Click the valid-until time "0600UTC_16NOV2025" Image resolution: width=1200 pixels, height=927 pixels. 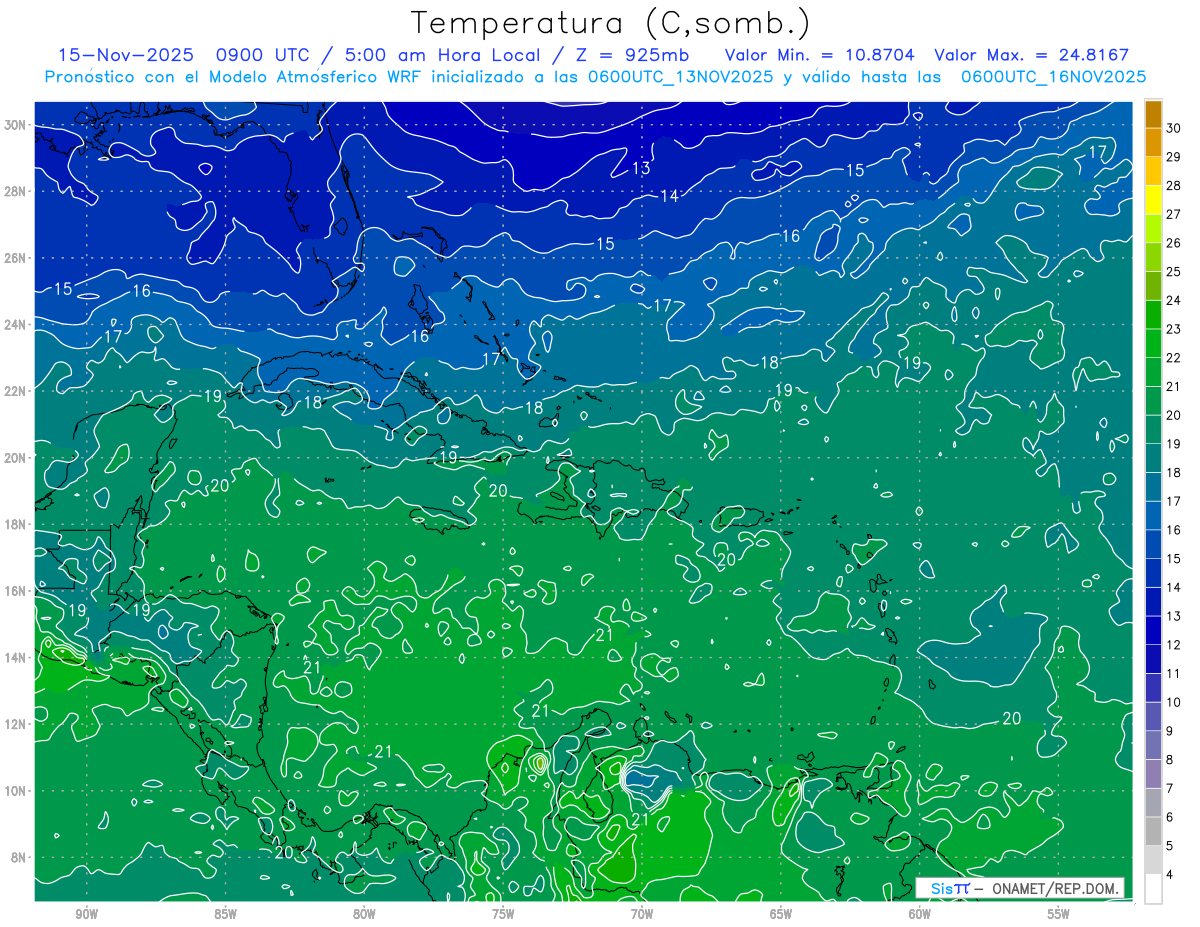tap(1053, 77)
